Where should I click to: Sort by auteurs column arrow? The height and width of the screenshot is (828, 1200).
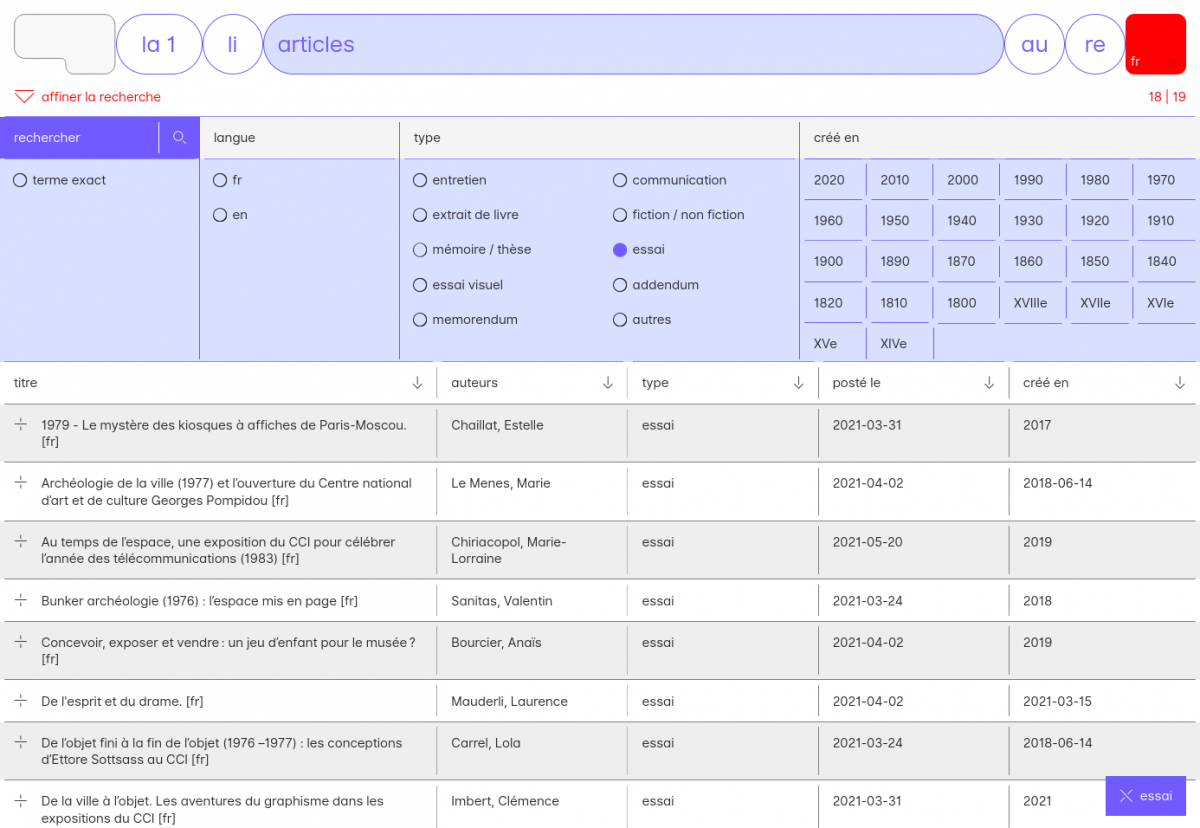click(x=608, y=383)
